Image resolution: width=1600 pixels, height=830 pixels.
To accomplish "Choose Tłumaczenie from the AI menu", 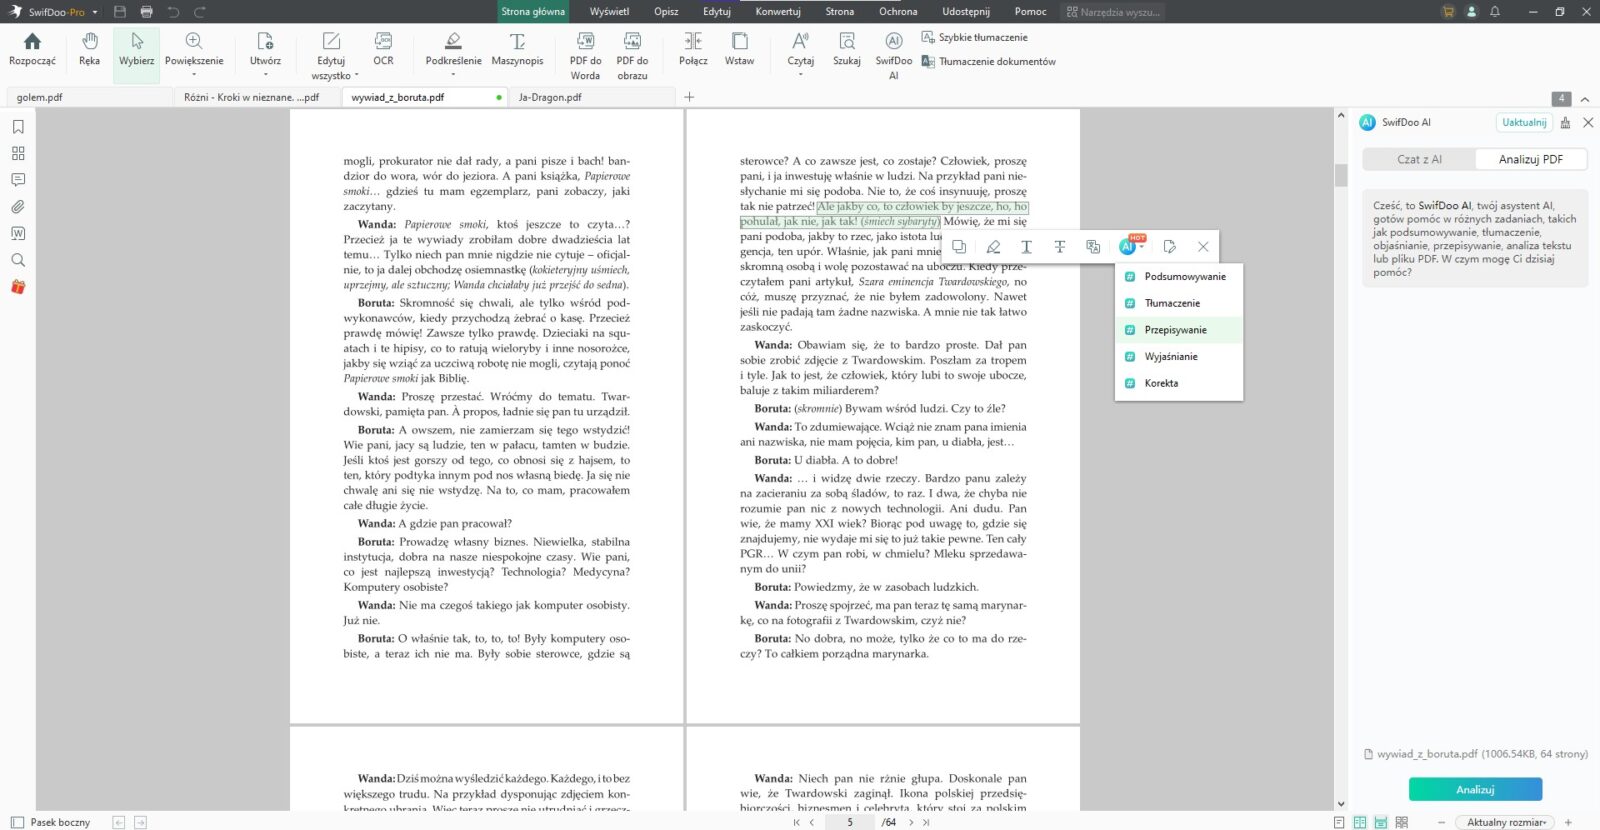I will [1179, 303].
